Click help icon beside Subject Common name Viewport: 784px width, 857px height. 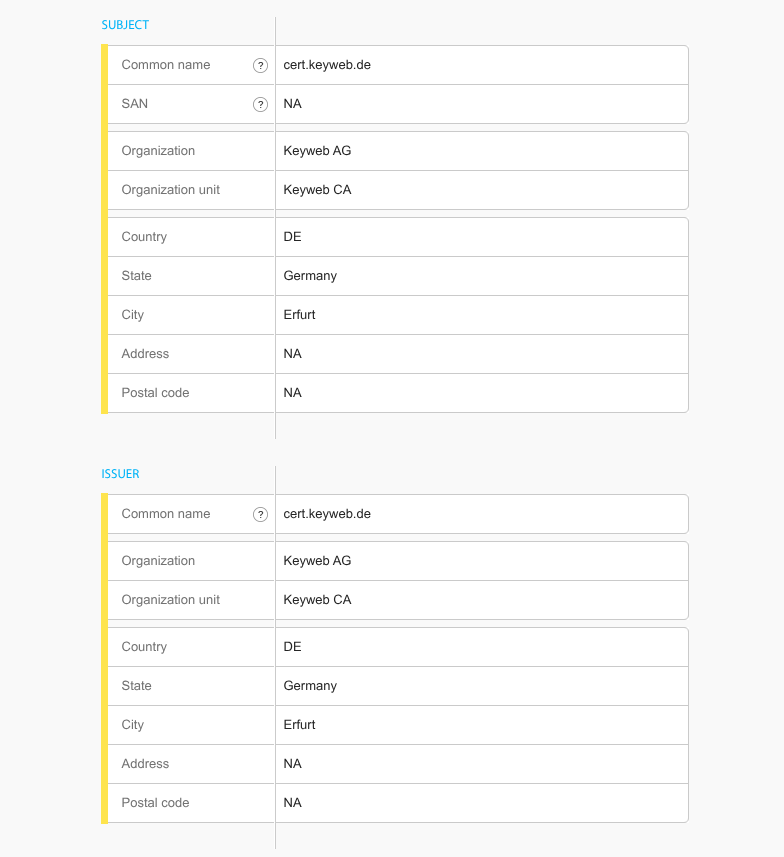[x=260, y=65]
